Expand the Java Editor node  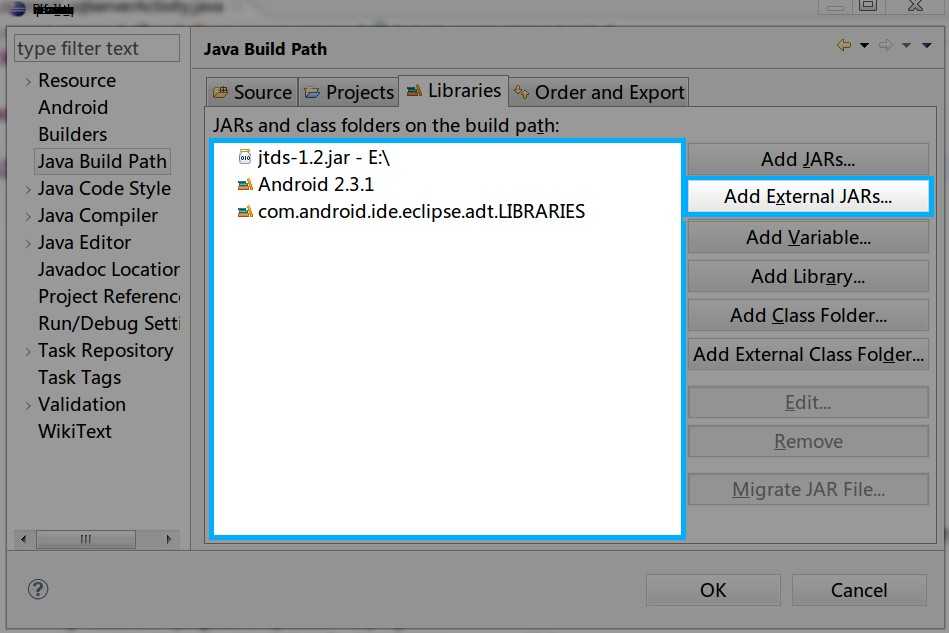point(28,243)
